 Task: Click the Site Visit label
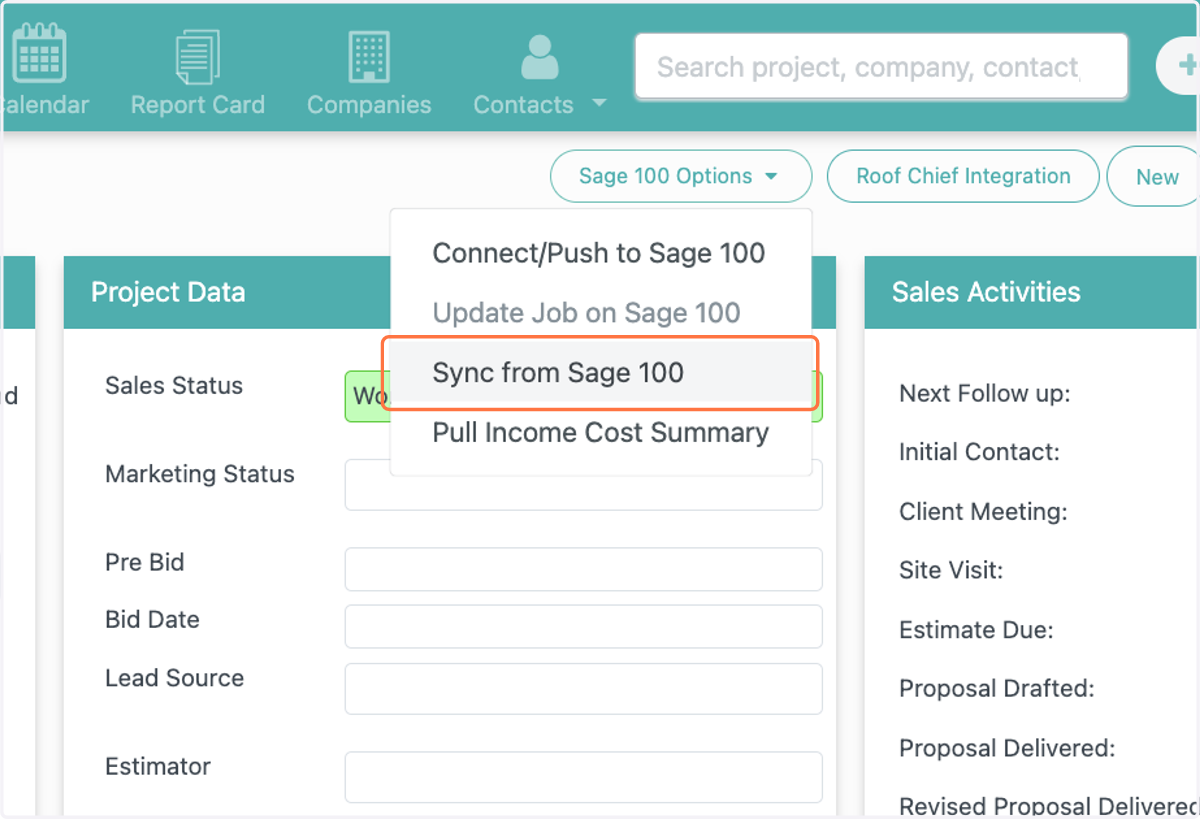point(951,570)
